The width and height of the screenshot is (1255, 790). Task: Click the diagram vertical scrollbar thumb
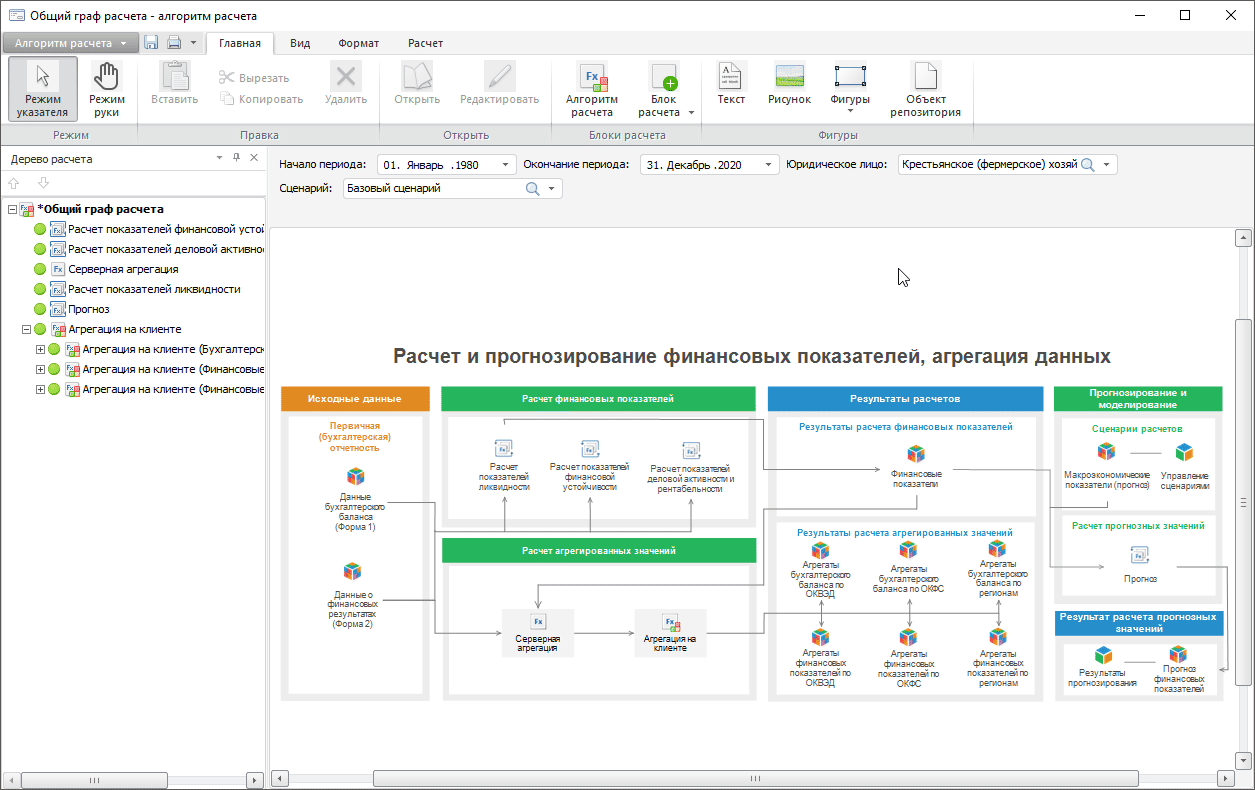(x=1243, y=503)
